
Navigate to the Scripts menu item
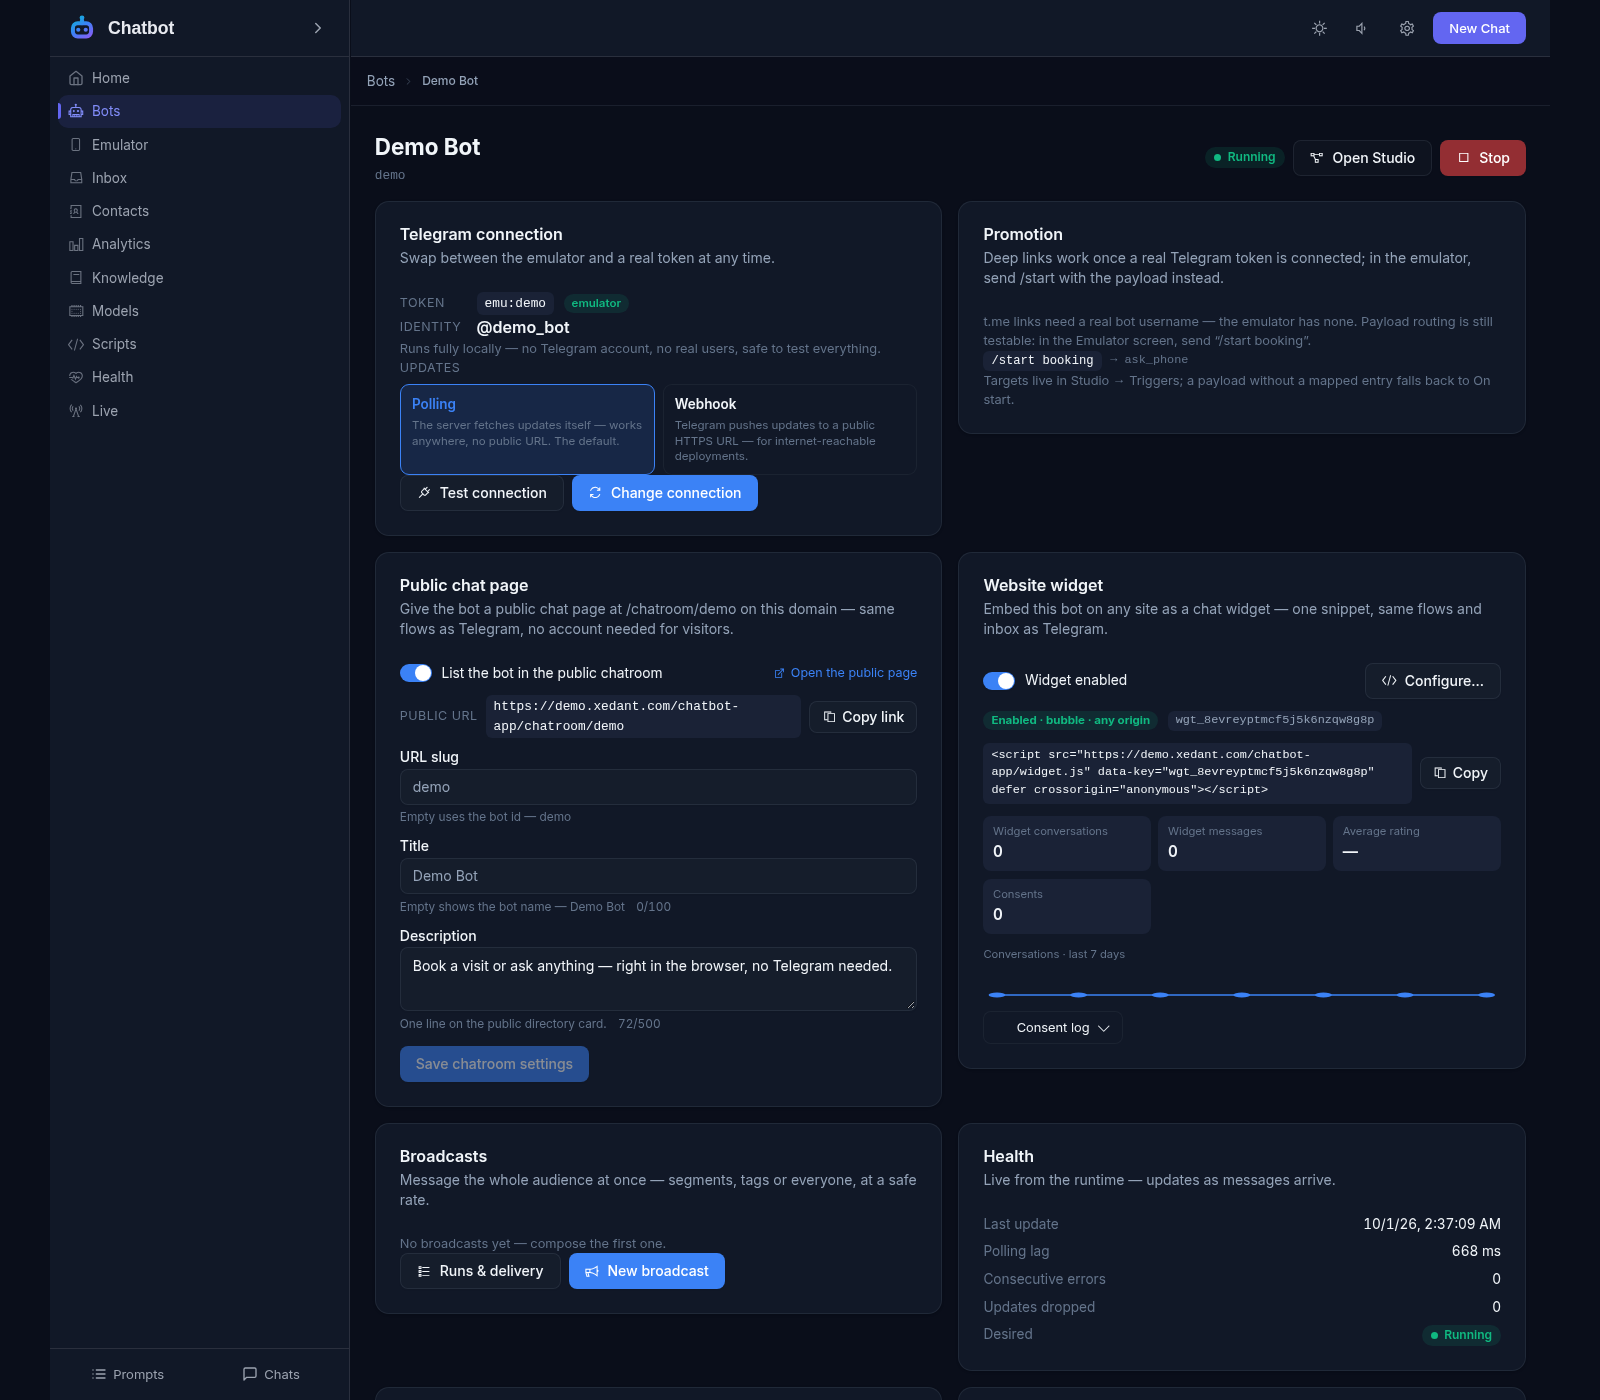click(x=200, y=344)
